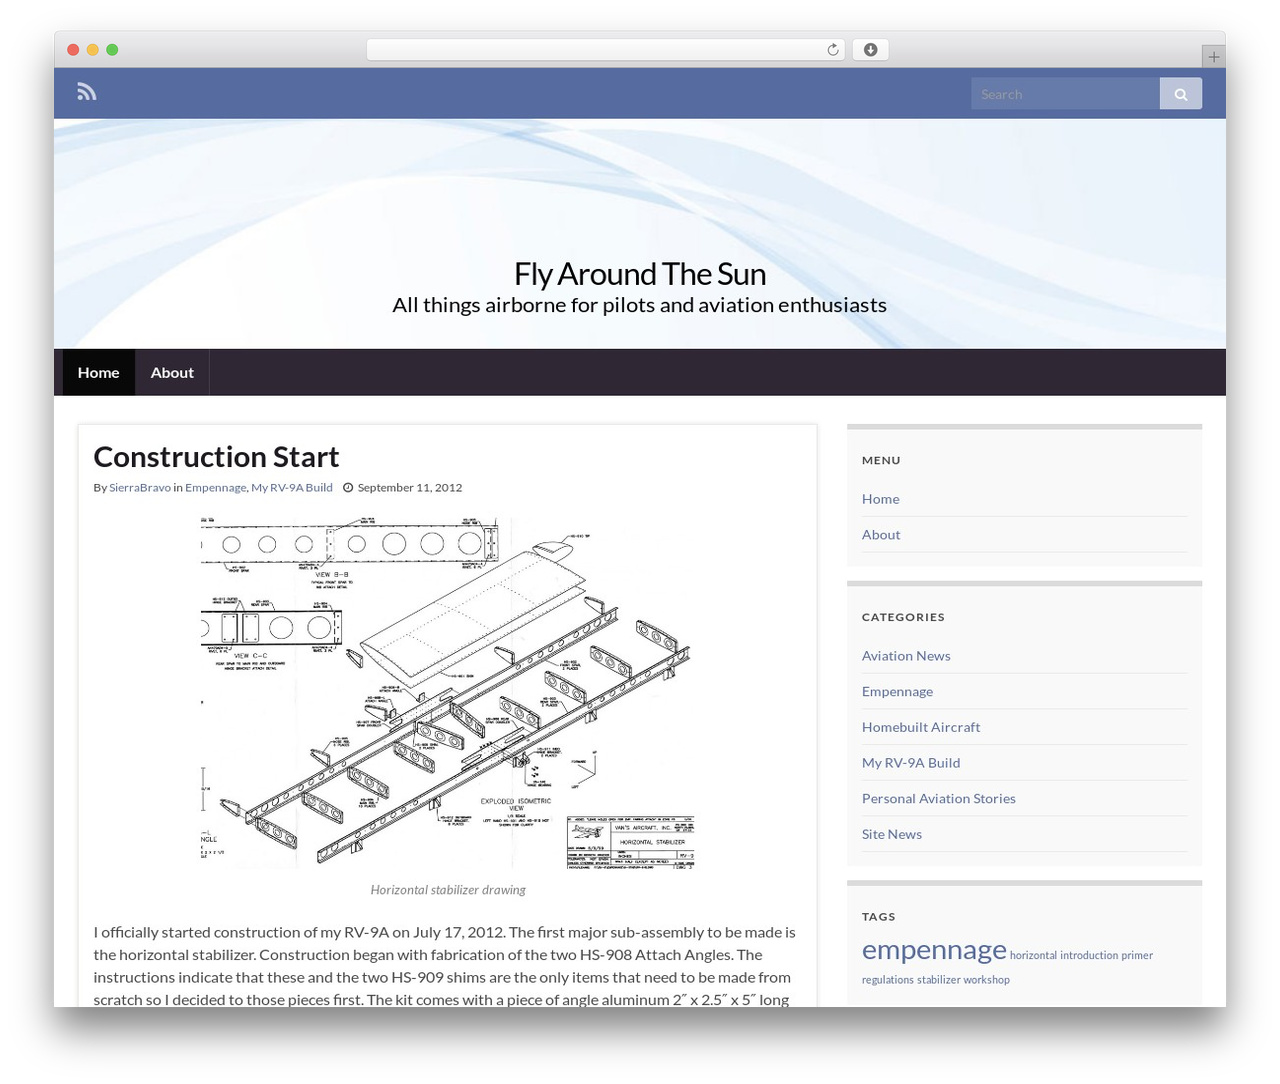The height and width of the screenshot is (1084, 1280).
Task: Open the Home tab in navigation bar
Action: coord(98,372)
